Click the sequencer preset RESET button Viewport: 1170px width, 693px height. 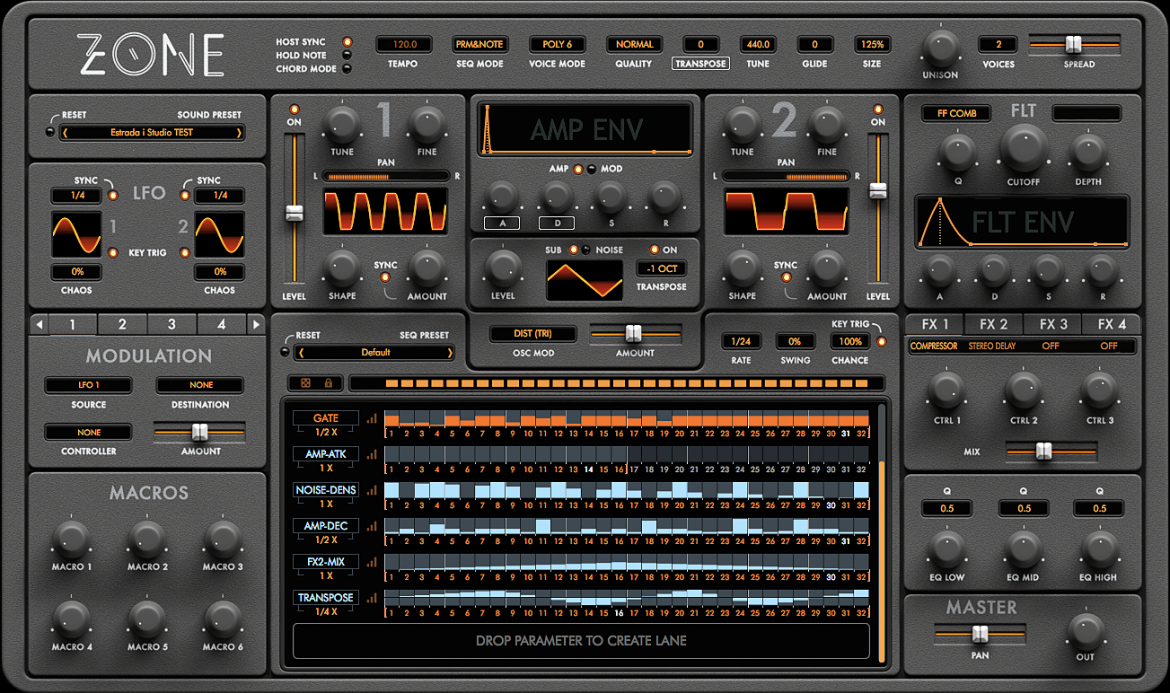284,352
